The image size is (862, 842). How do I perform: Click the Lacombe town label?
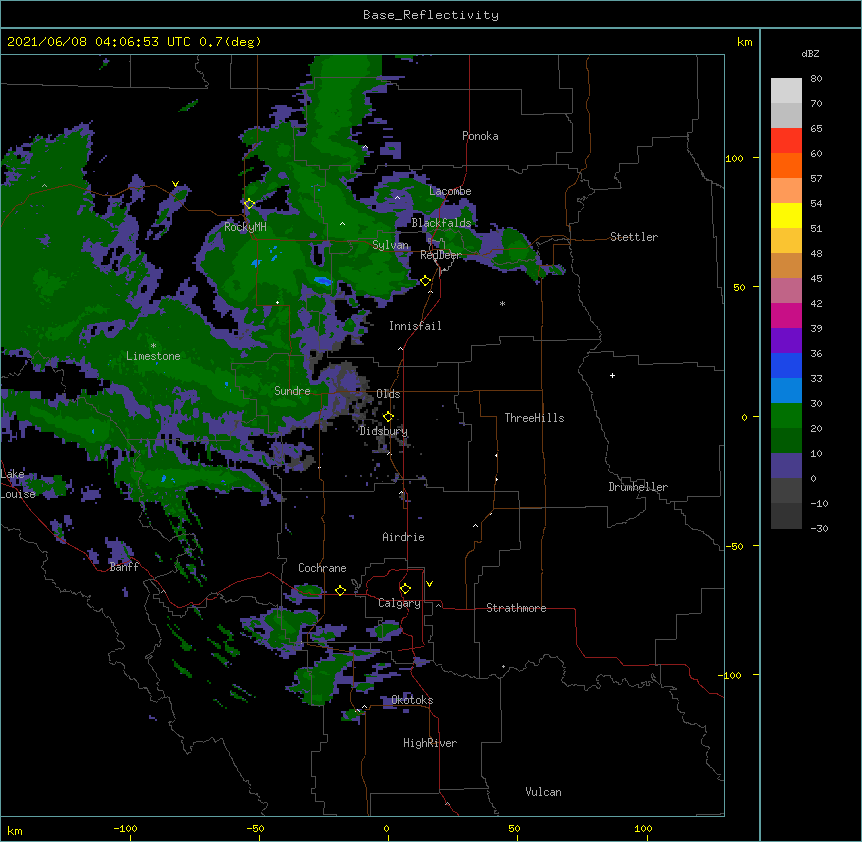(x=450, y=191)
